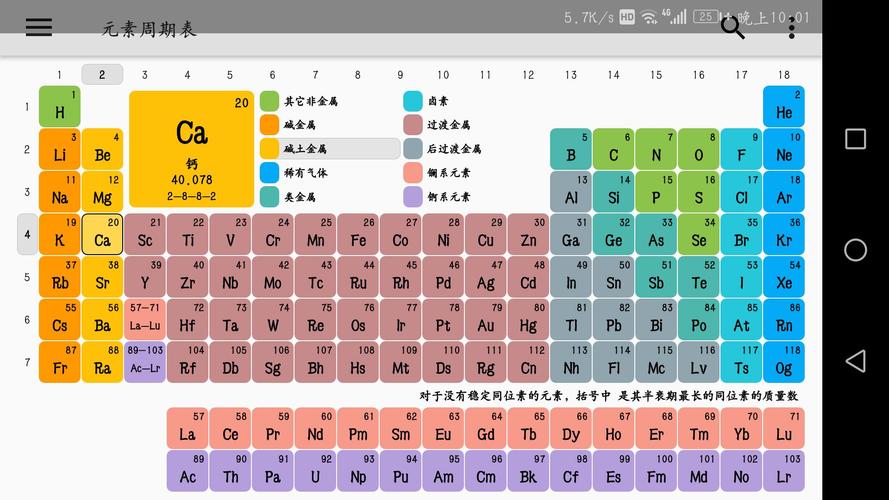Open the large Ca calcium detail card
The image size is (889, 500).
coord(192,149)
